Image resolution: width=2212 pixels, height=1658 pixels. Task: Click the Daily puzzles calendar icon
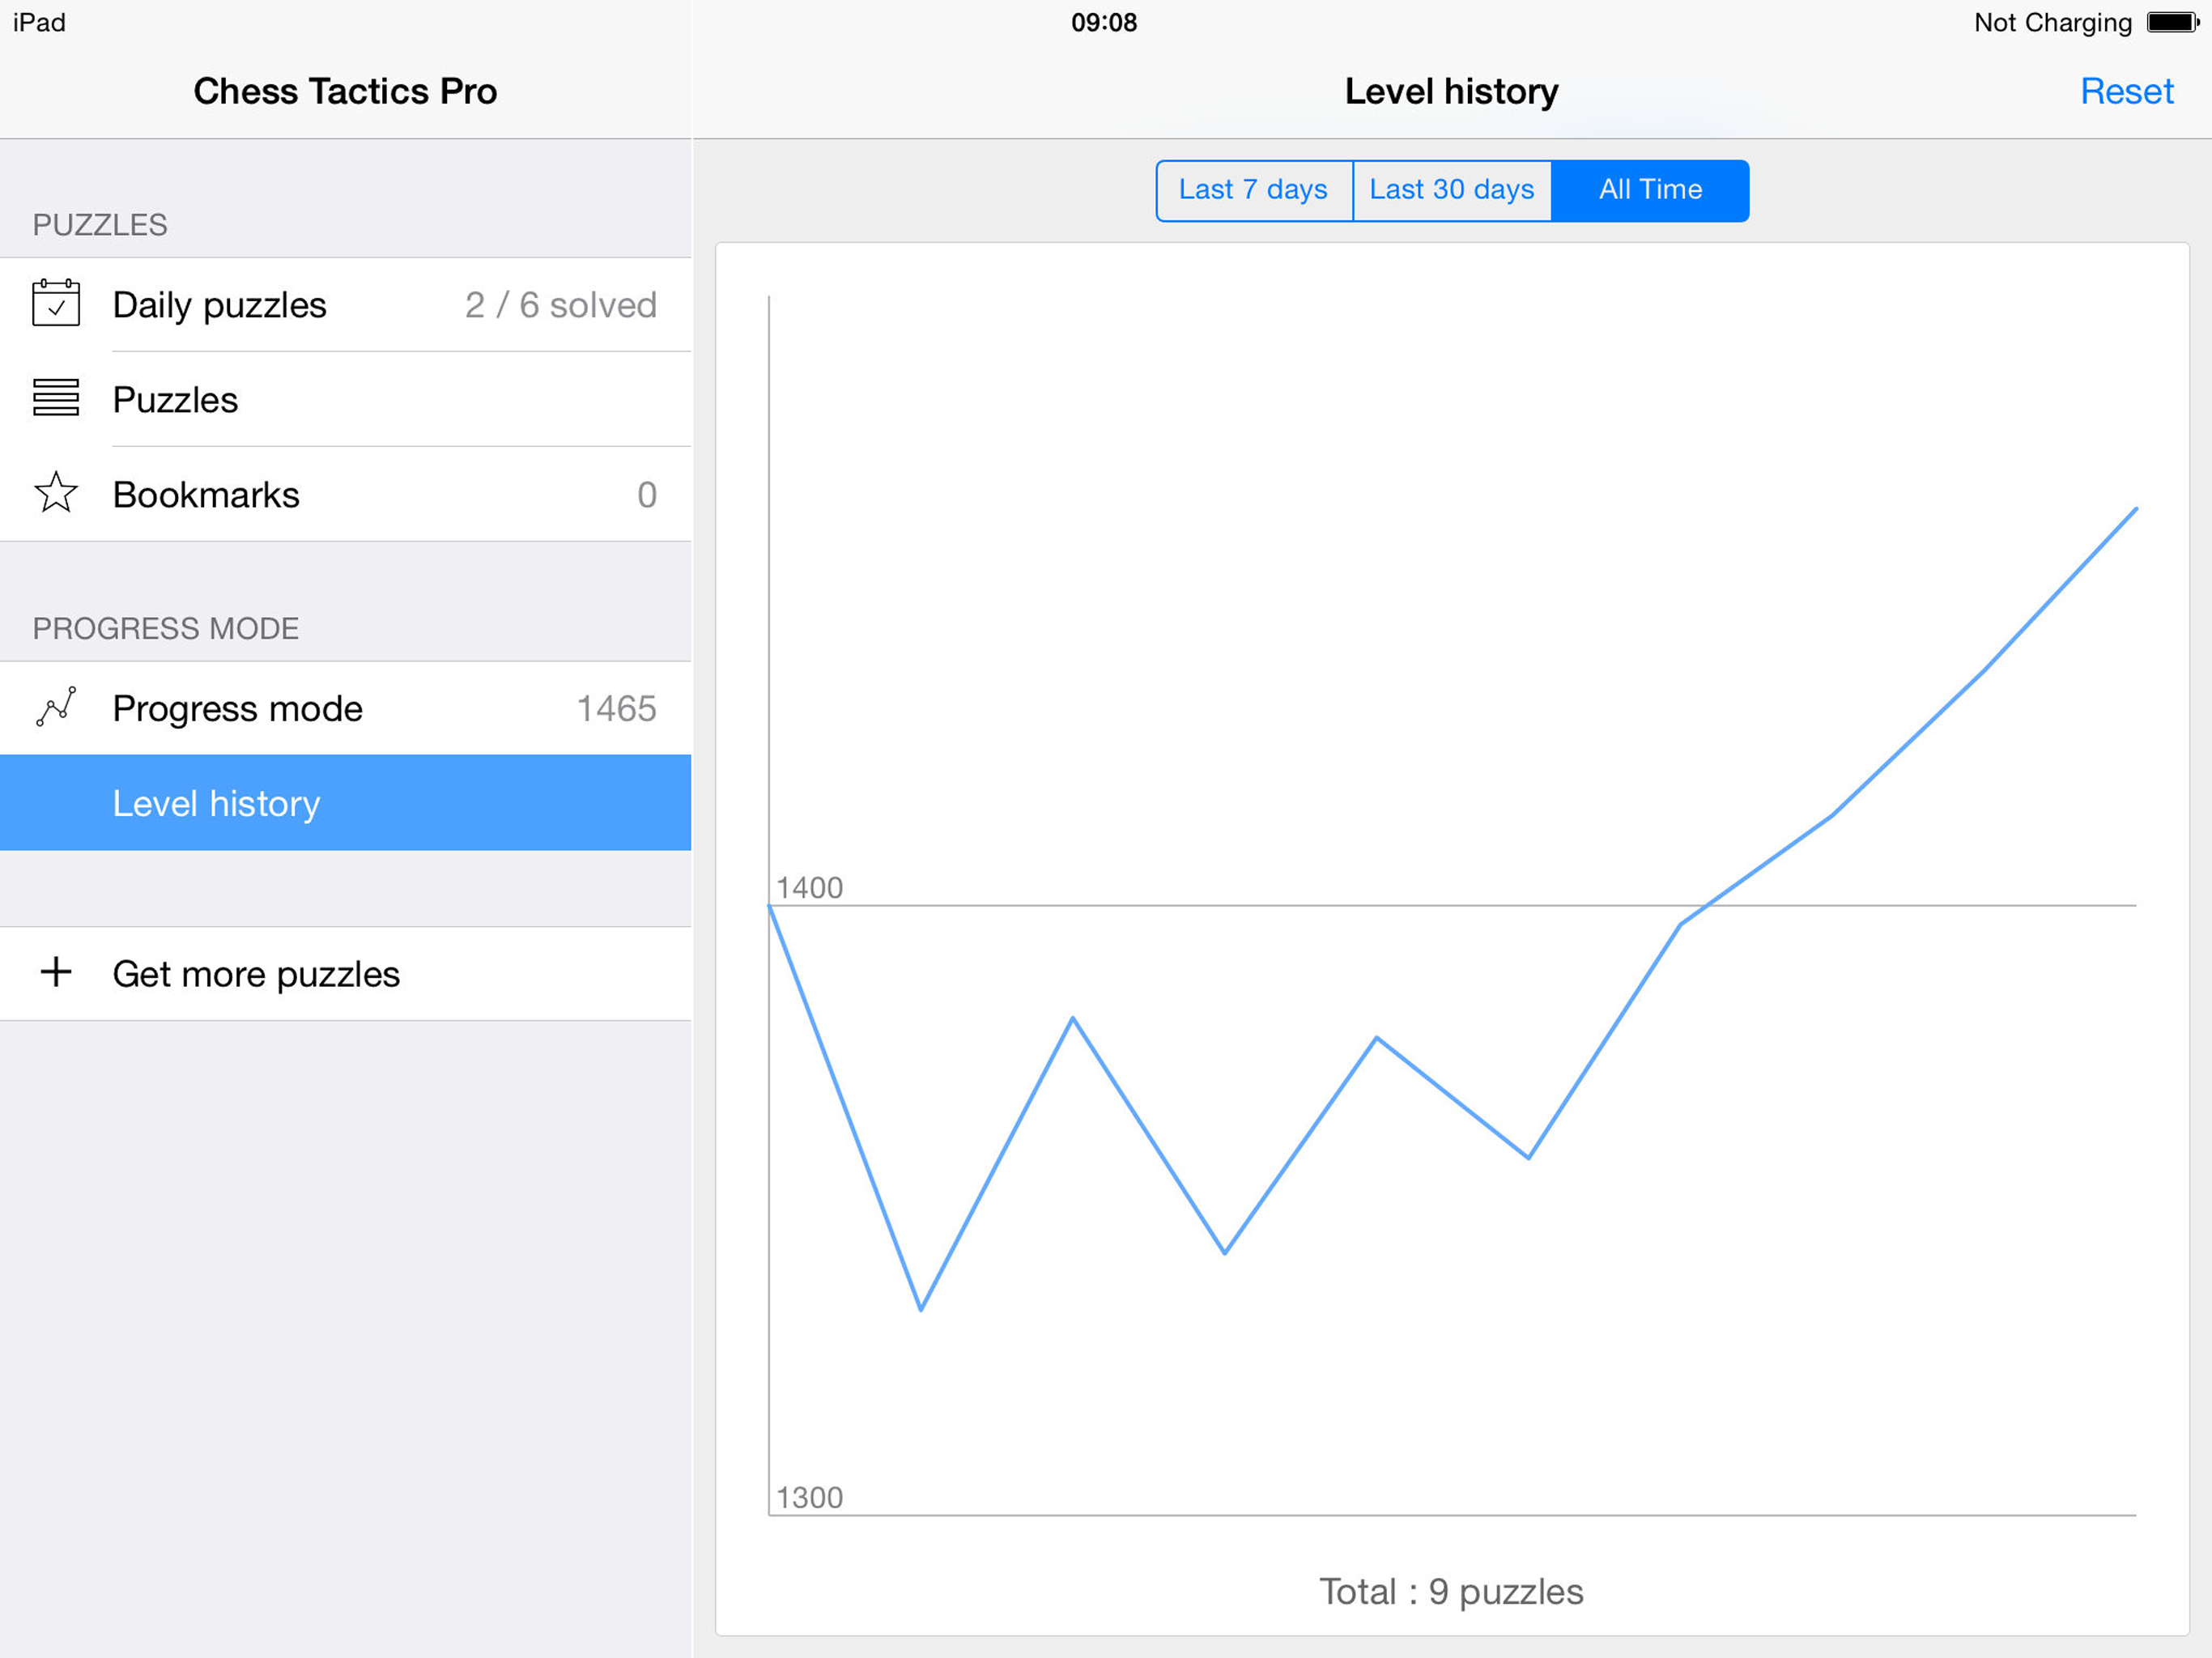point(56,303)
